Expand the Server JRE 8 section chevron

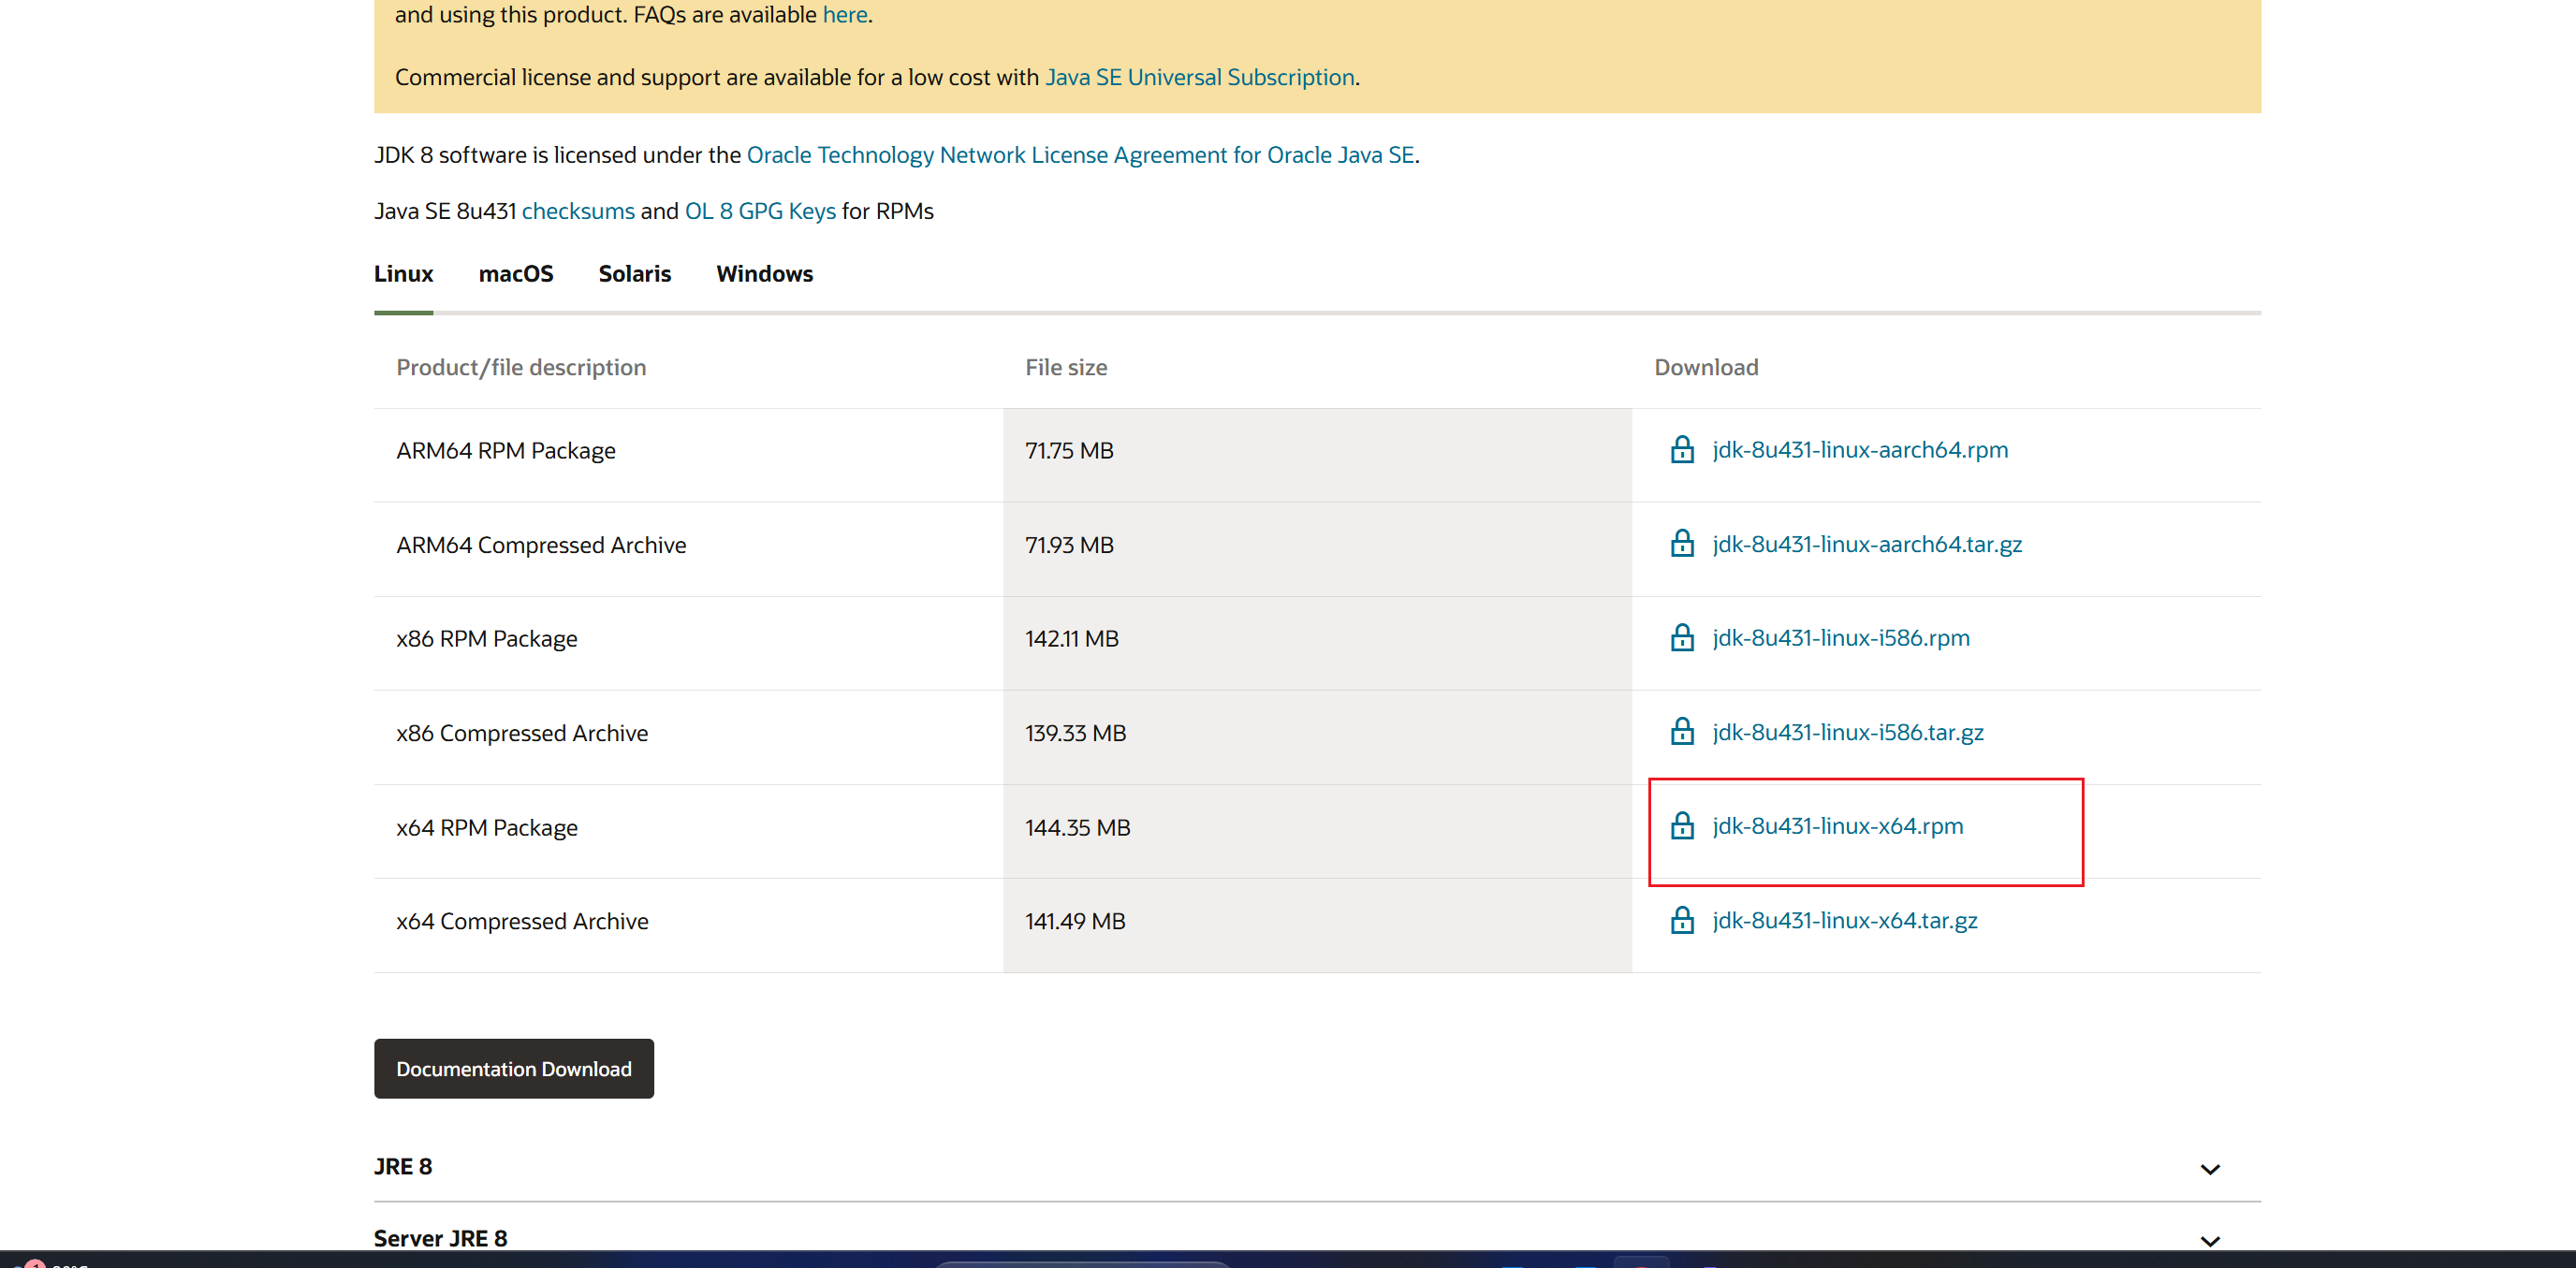[x=2210, y=1240]
